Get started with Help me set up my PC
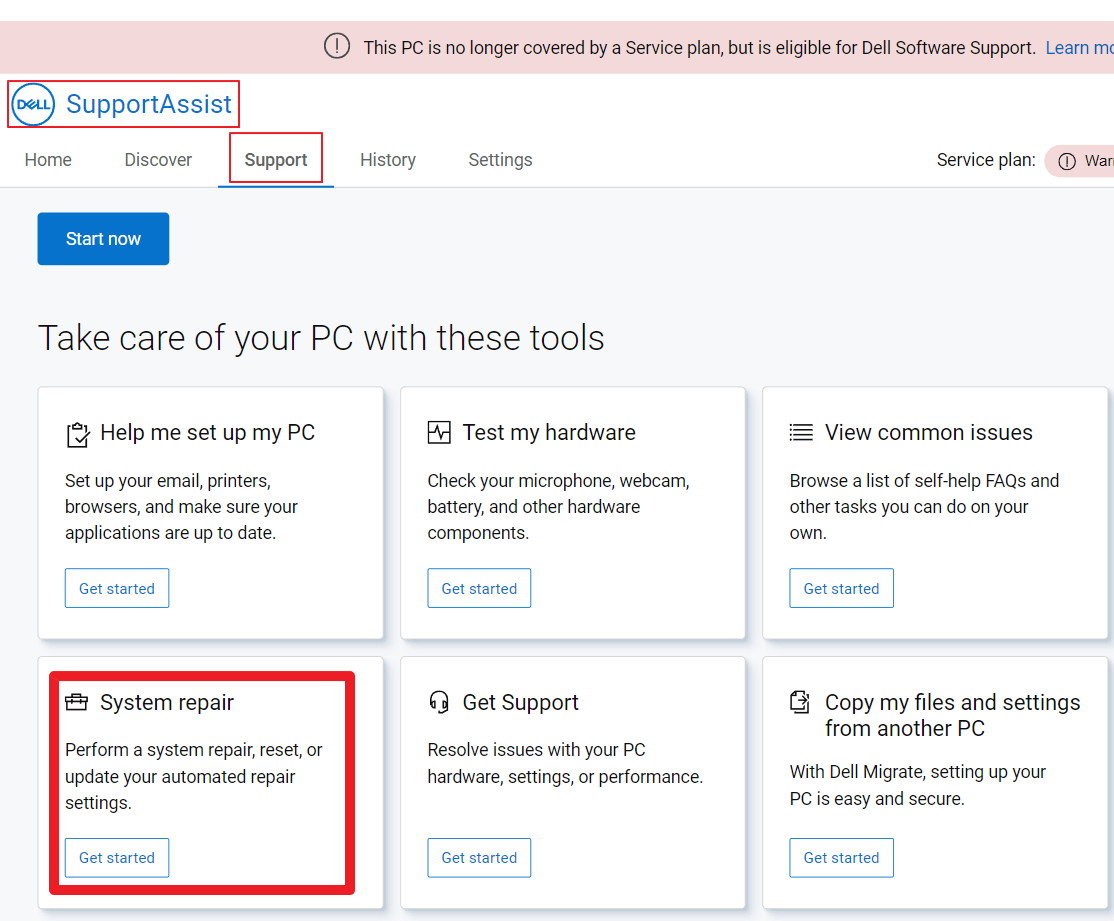This screenshot has width=1114, height=921. click(117, 588)
